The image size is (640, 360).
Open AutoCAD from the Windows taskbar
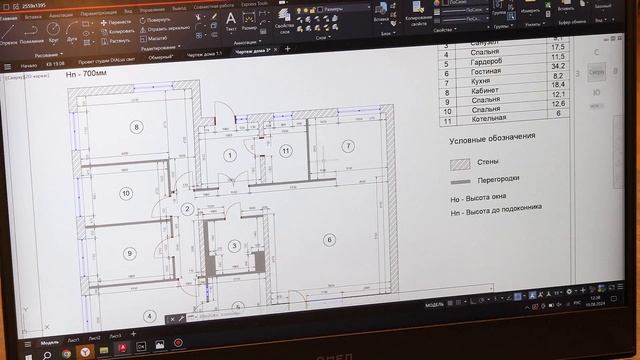(x=122, y=348)
